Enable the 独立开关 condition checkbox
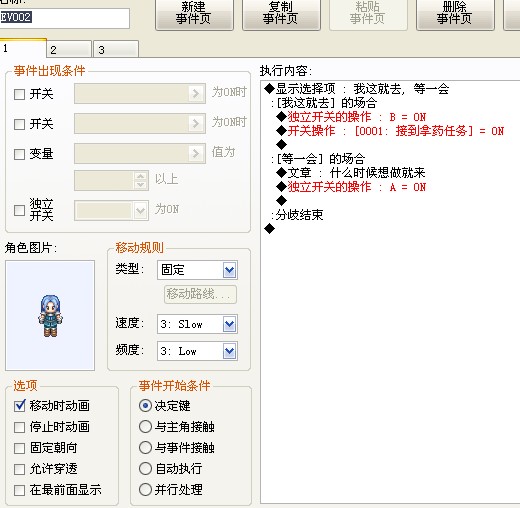 tap(19, 210)
